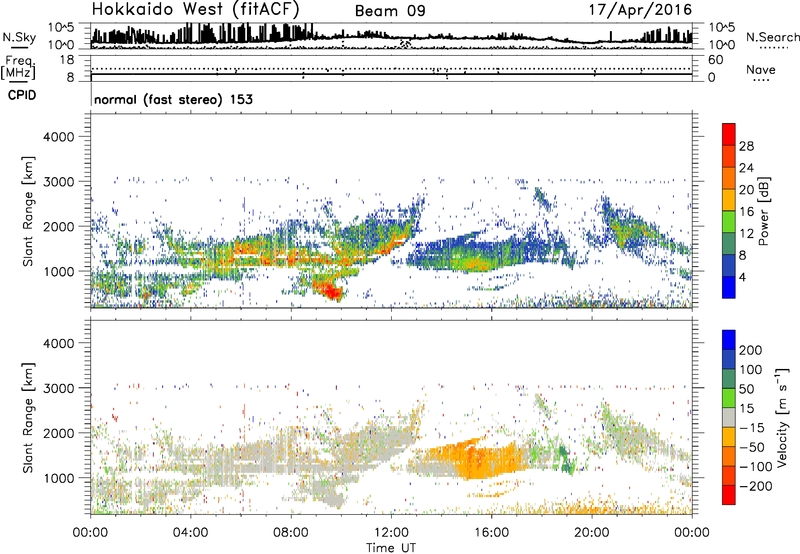This screenshot has height=554, width=800.
Task: Click the date '17/Apr/2016'
Action: [640, 10]
